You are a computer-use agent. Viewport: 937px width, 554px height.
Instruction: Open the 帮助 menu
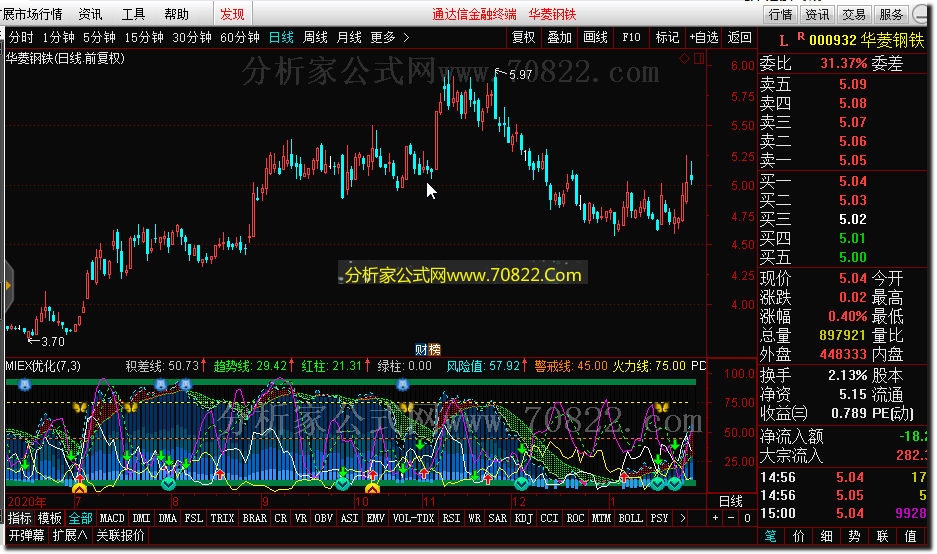pos(176,14)
